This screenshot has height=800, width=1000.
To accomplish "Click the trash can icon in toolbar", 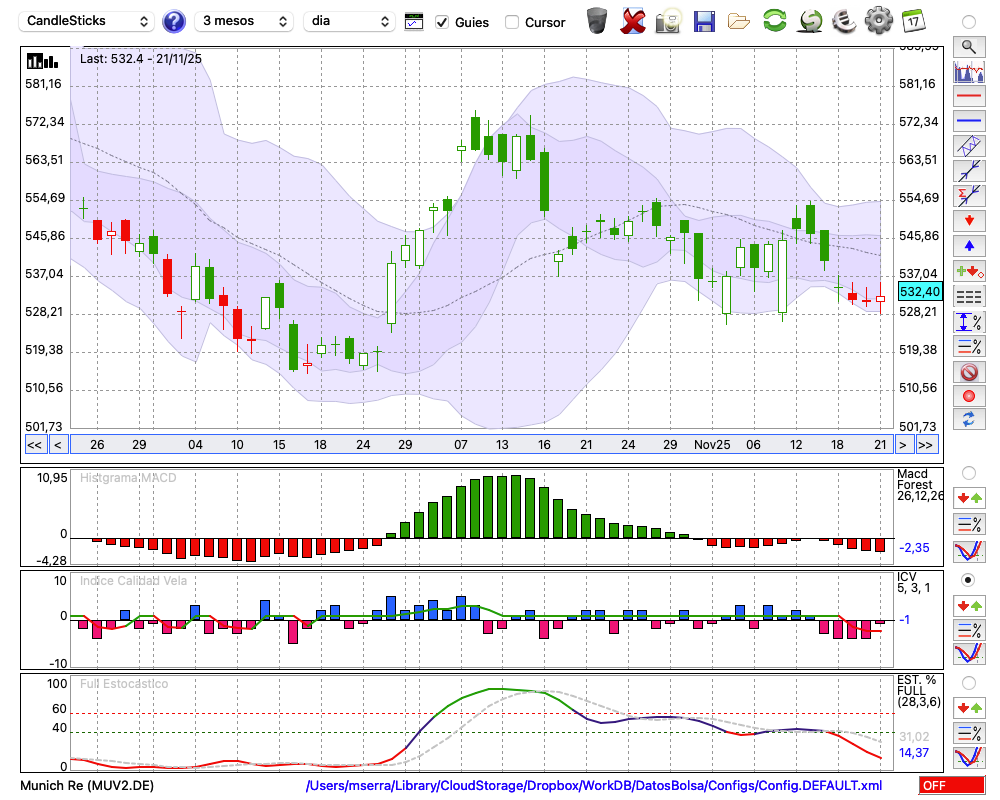I will (597, 20).
